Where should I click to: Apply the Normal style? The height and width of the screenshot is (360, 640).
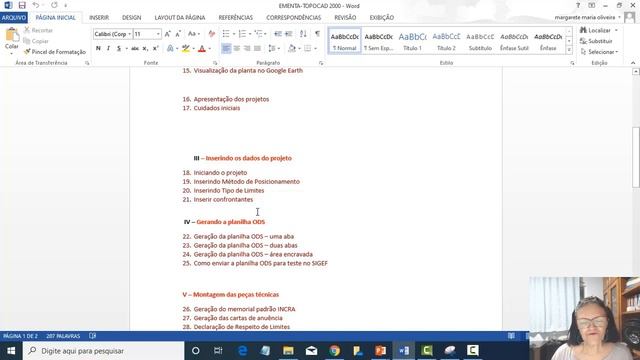pos(344,41)
